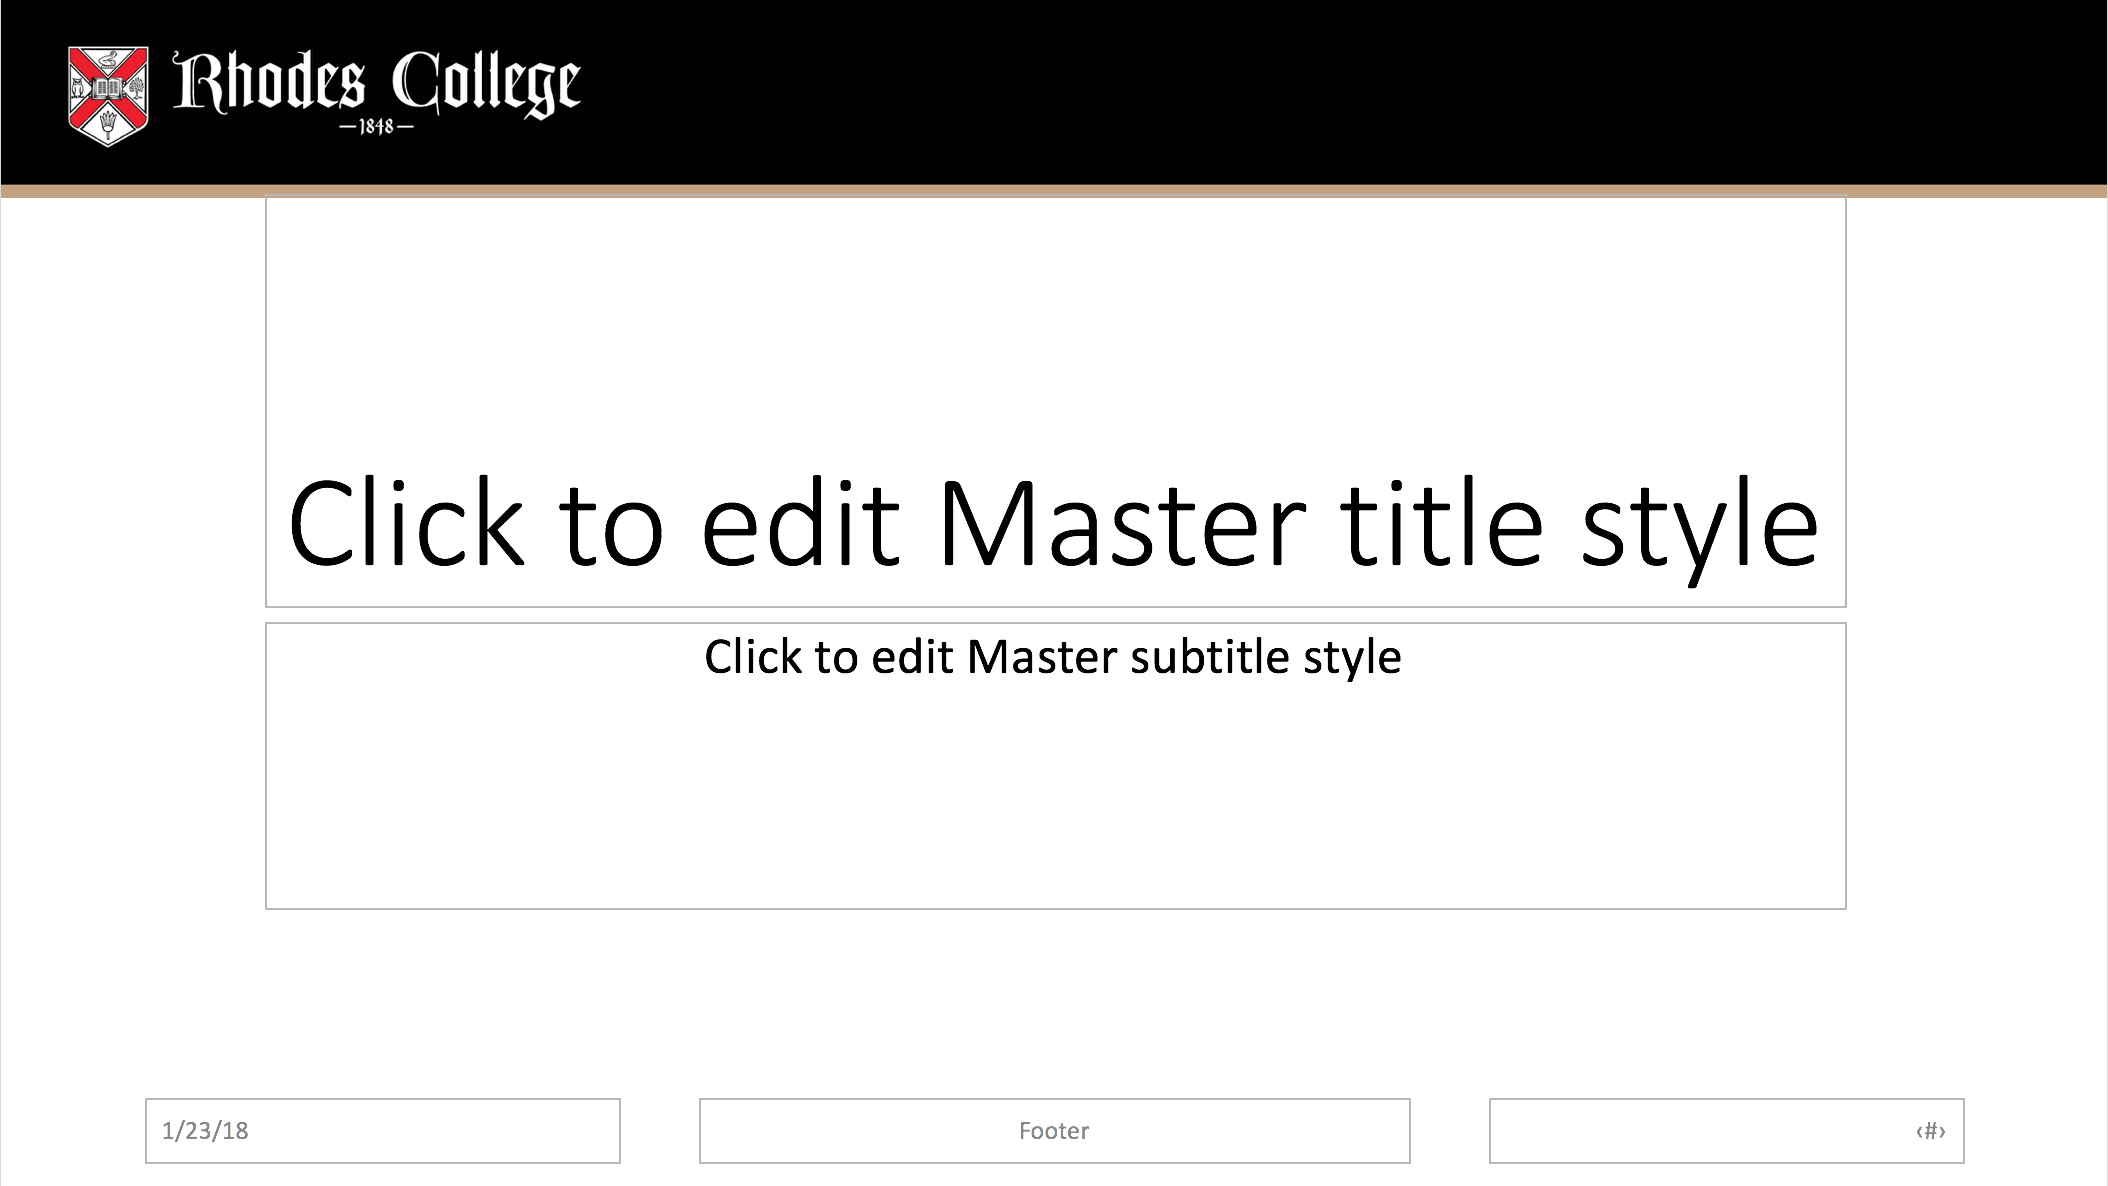Click empty lower area of subtitle placeholder

pyautogui.click(x=1055, y=800)
